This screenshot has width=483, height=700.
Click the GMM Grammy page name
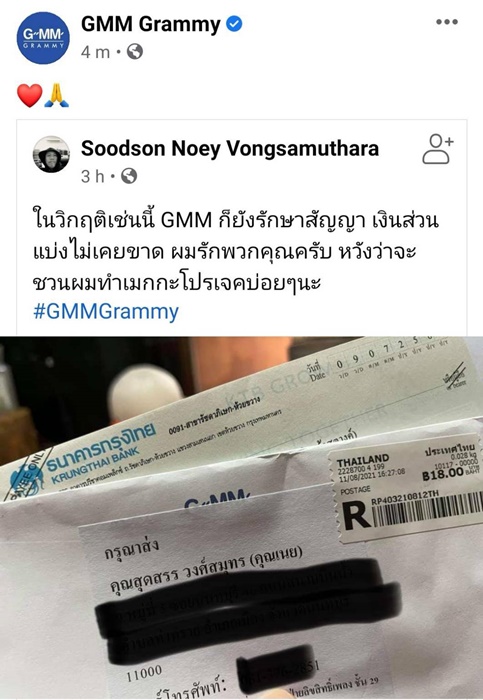151,24
